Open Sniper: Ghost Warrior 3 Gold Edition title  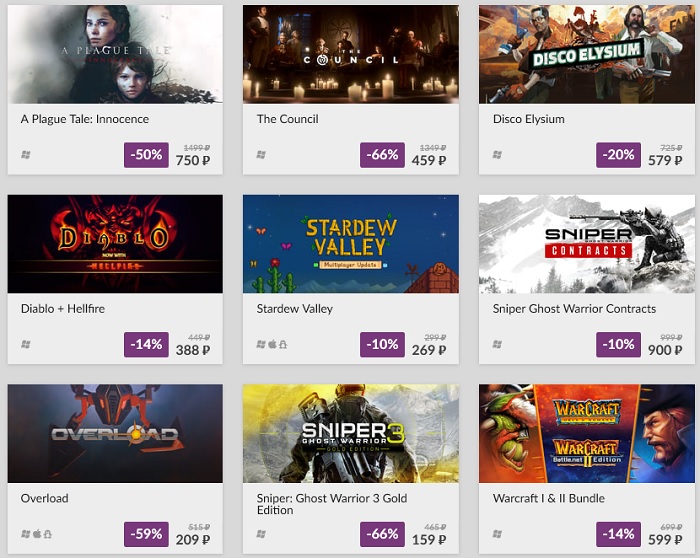click(332, 504)
